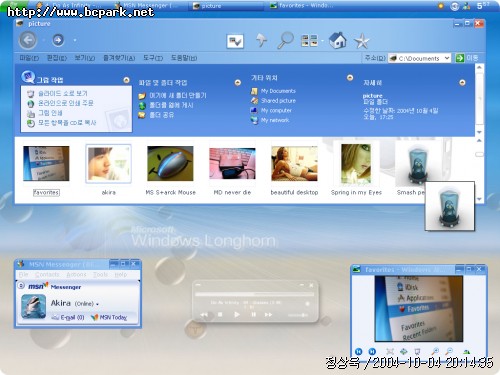Click the Up folder arrow icon

[x=262, y=41]
